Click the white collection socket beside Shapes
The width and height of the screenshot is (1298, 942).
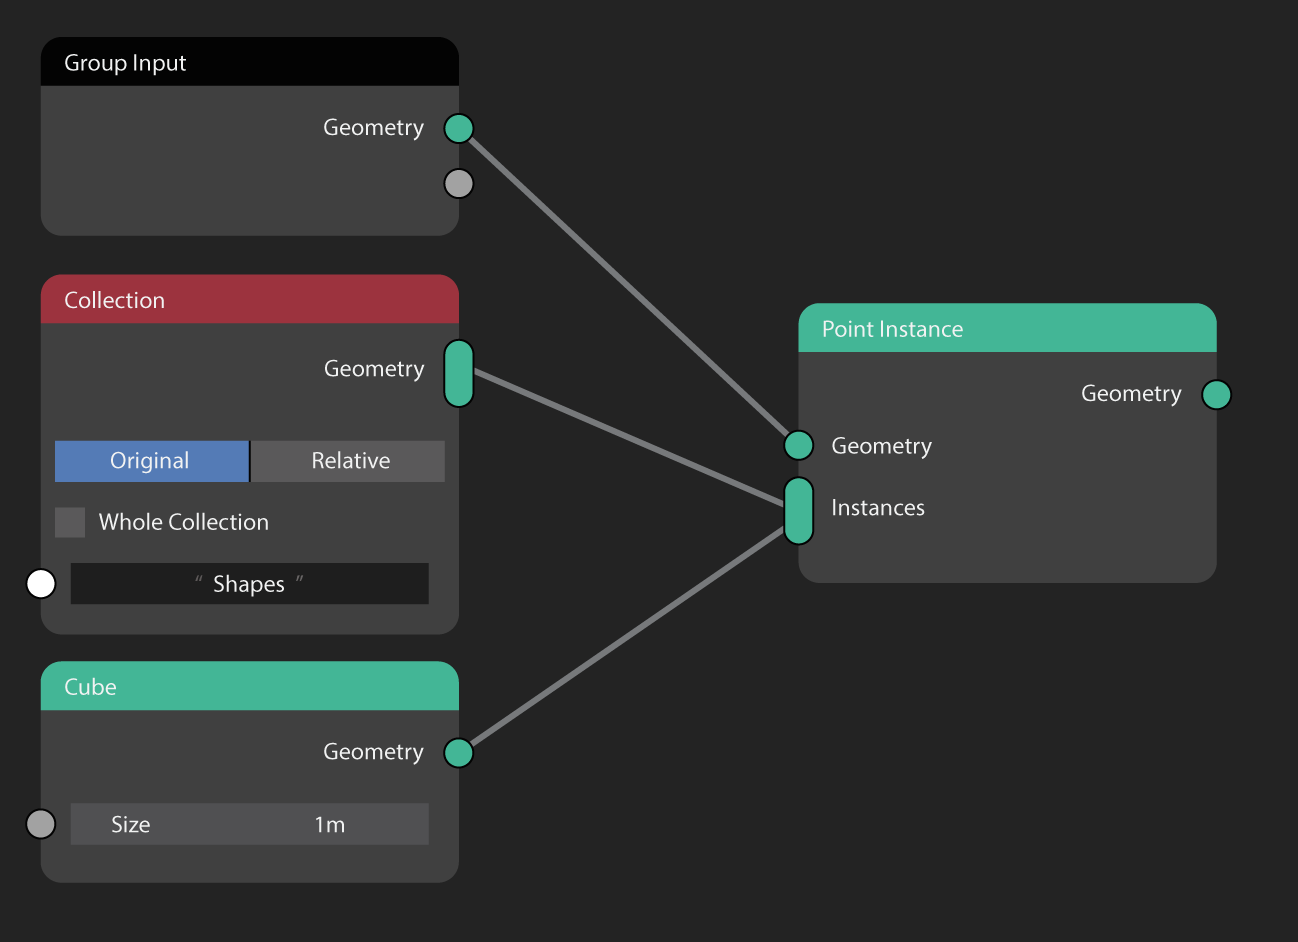coord(41,583)
